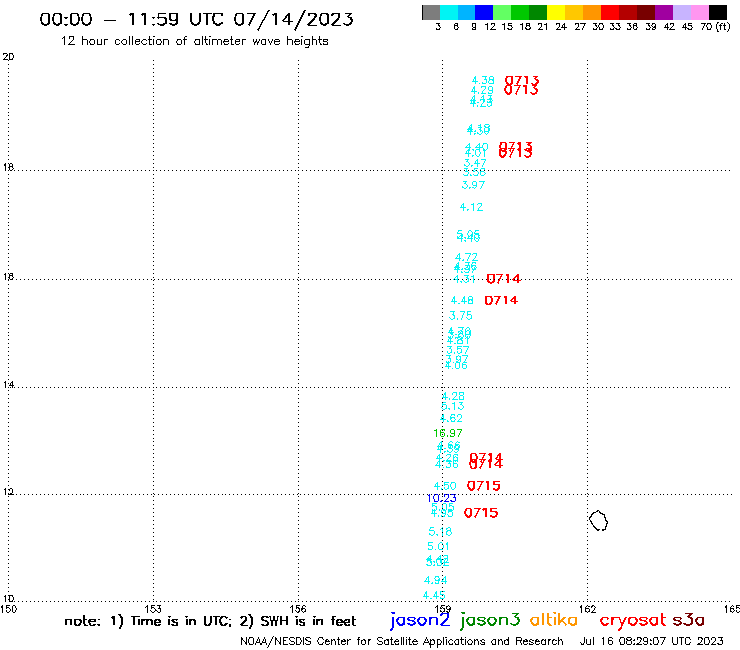Screen dimensions: 740x650
Task: Click the NOAA/NESDIS Center credit line
Action: (x=402, y=641)
